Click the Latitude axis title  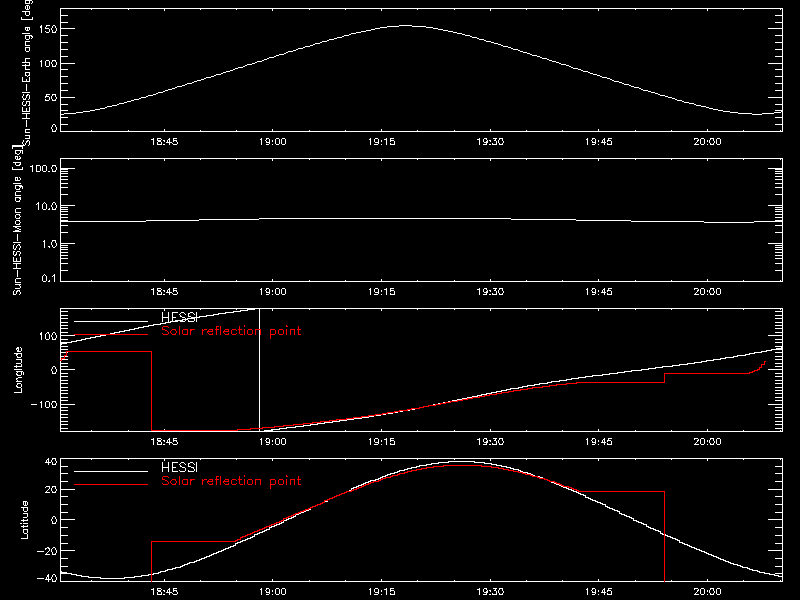(x=24, y=520)
